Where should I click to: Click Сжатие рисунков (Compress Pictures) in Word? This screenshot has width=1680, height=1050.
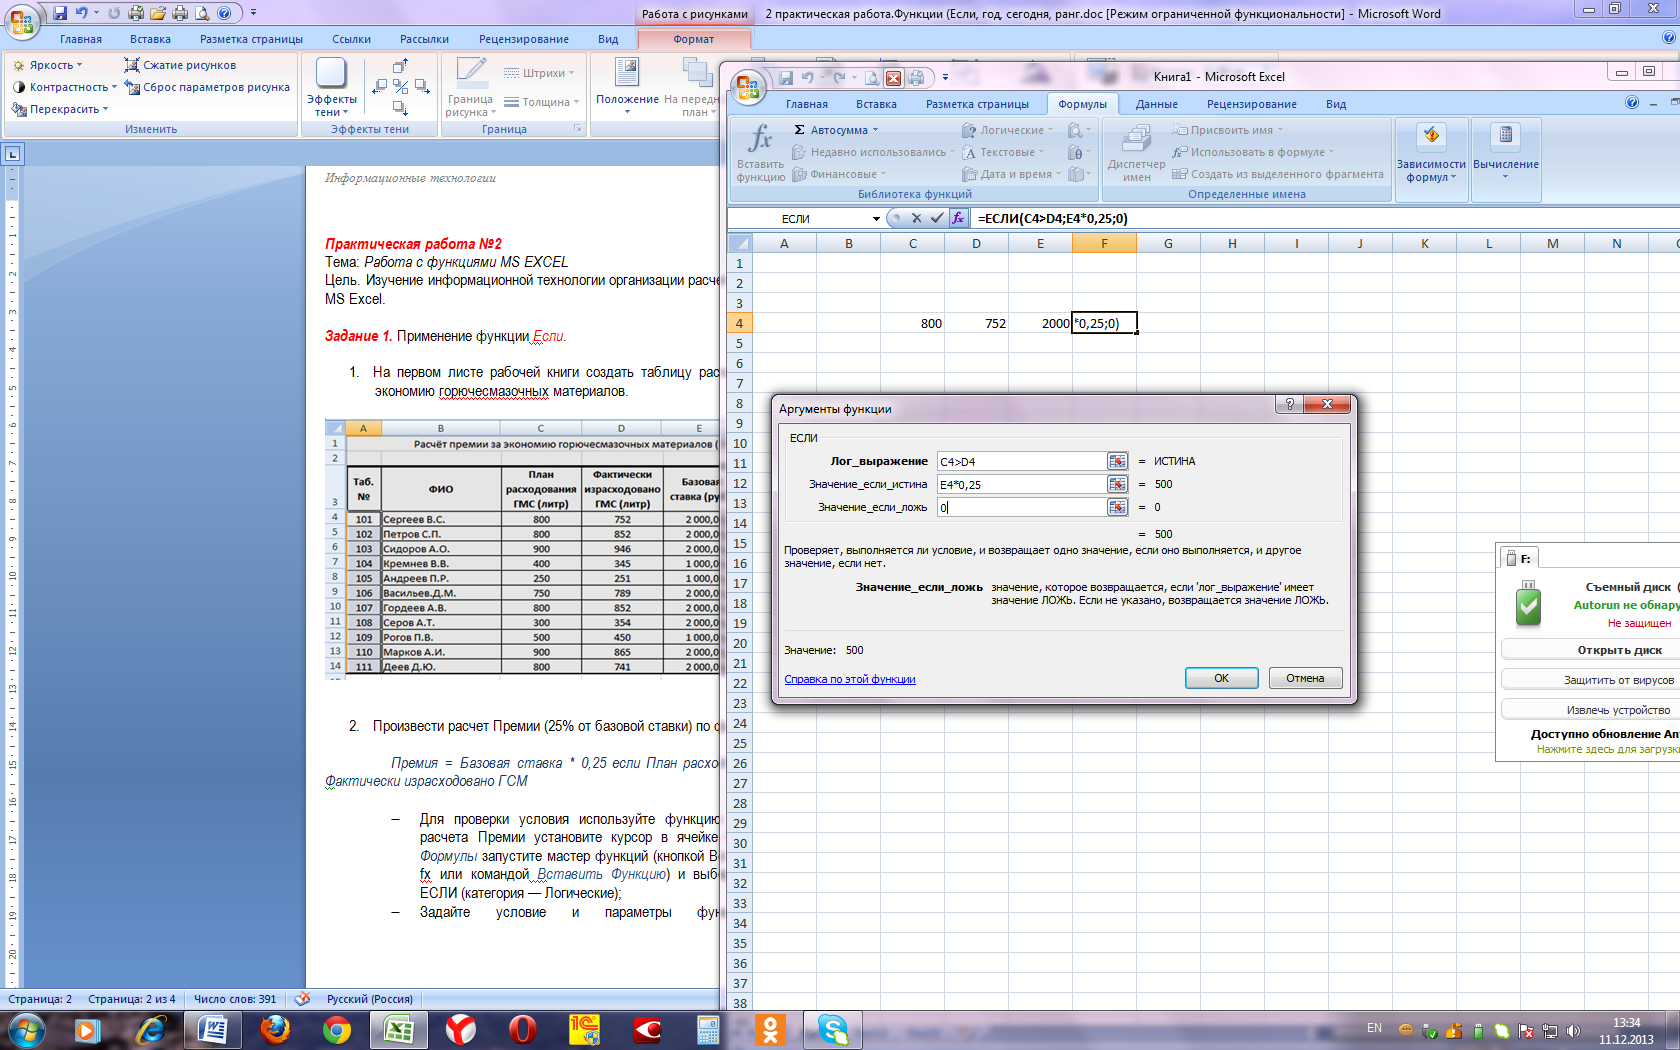180,65
